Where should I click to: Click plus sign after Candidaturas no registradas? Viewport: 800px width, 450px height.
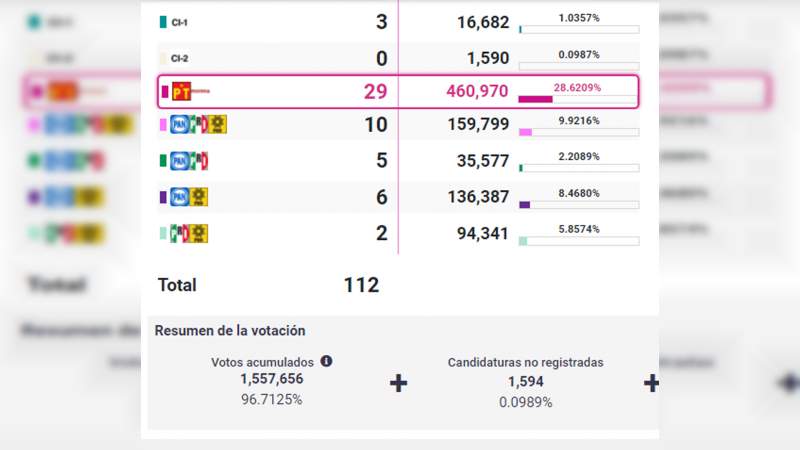click(651, 383)
